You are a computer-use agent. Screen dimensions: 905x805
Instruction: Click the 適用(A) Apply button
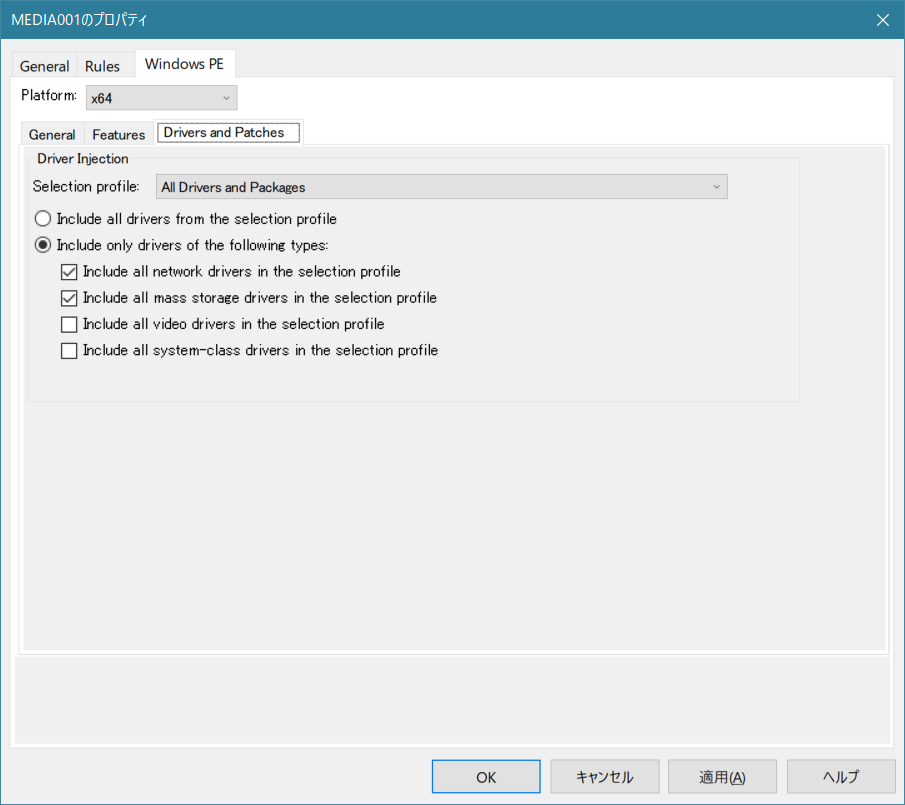pyautogui.click(x=723, y=777)
